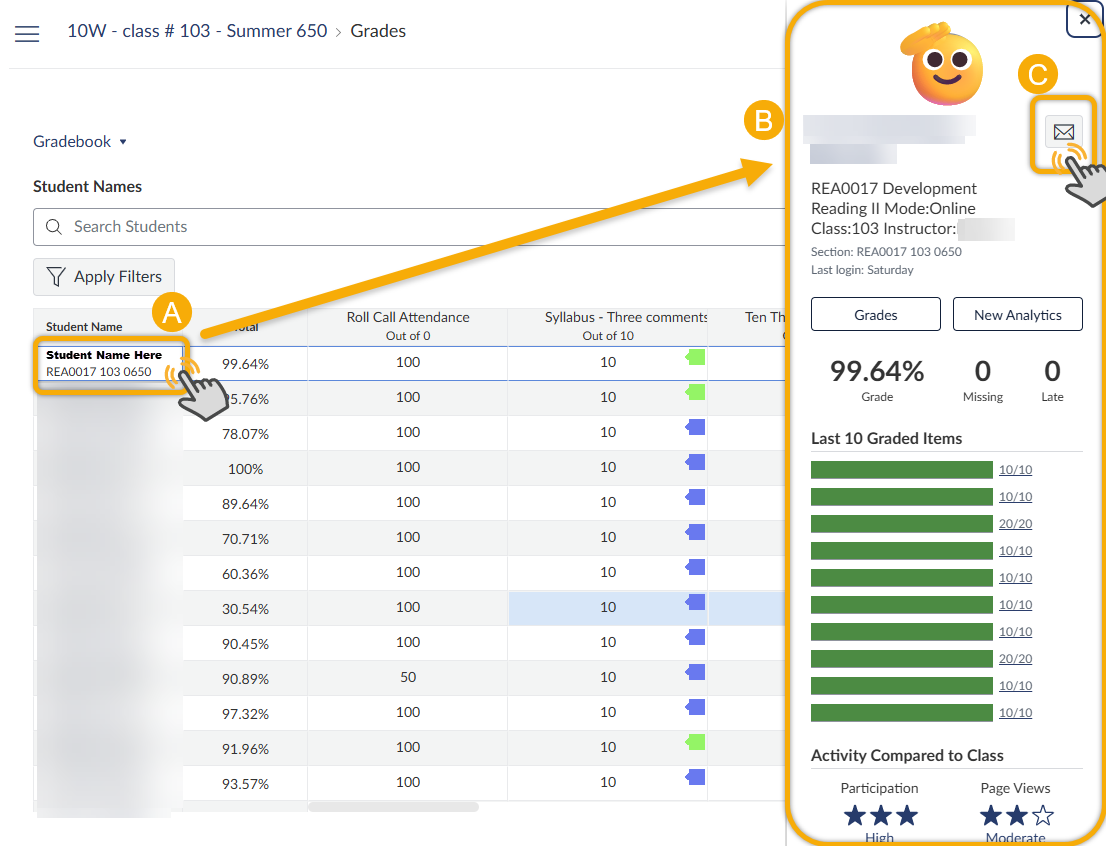The height and width of the screenshot is (846, 1106).
Task: Click Activity Compared to Class heading
Action: click(x=907, y=755)
